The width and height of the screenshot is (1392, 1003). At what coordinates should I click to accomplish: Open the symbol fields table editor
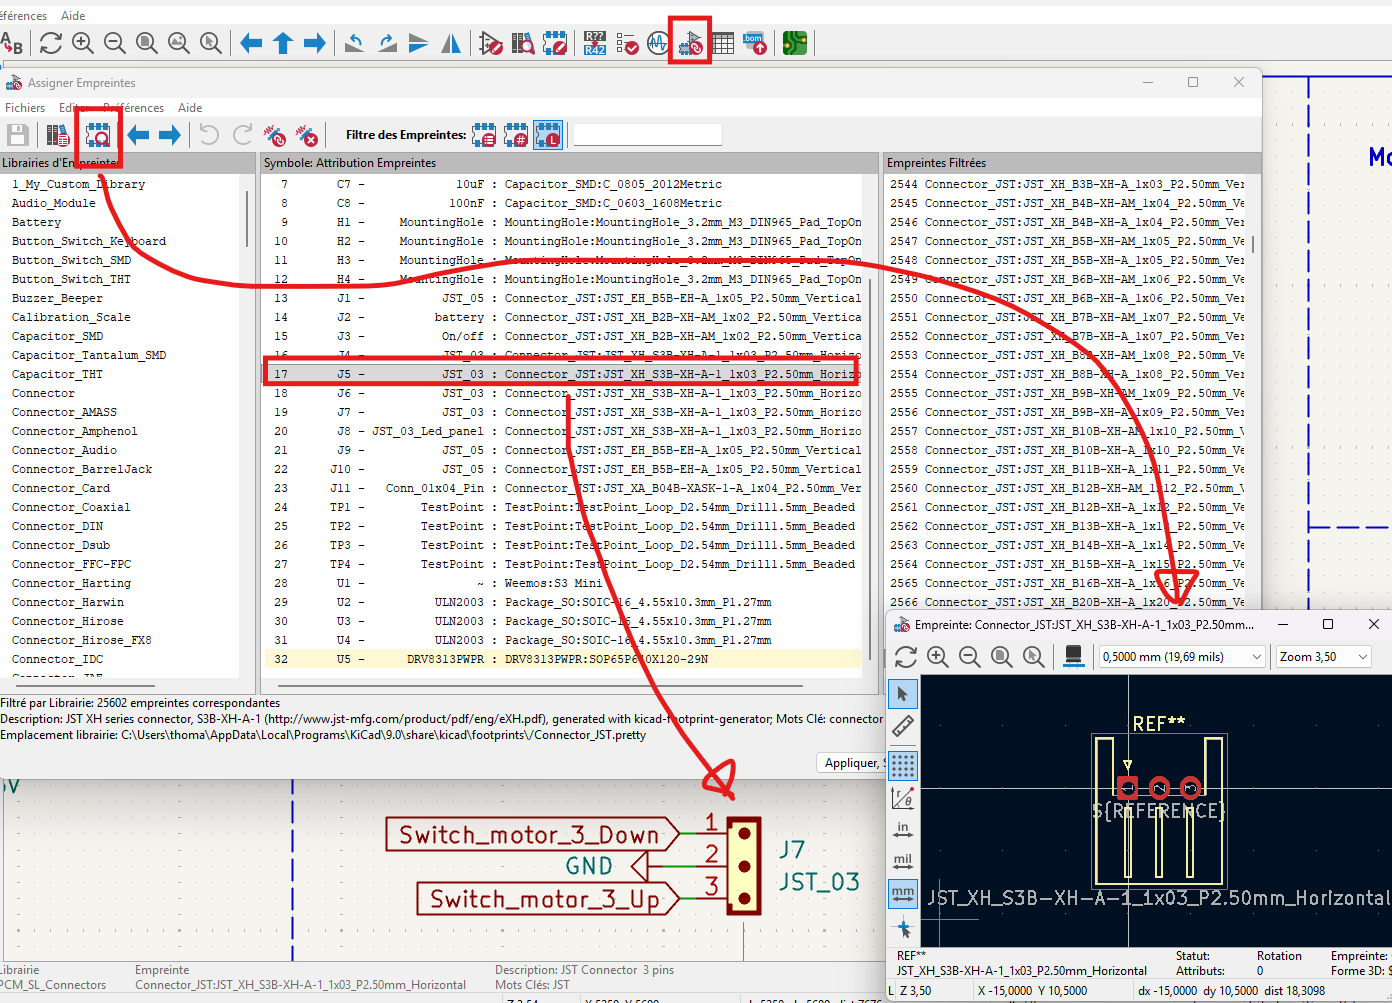tap(723, 43)
